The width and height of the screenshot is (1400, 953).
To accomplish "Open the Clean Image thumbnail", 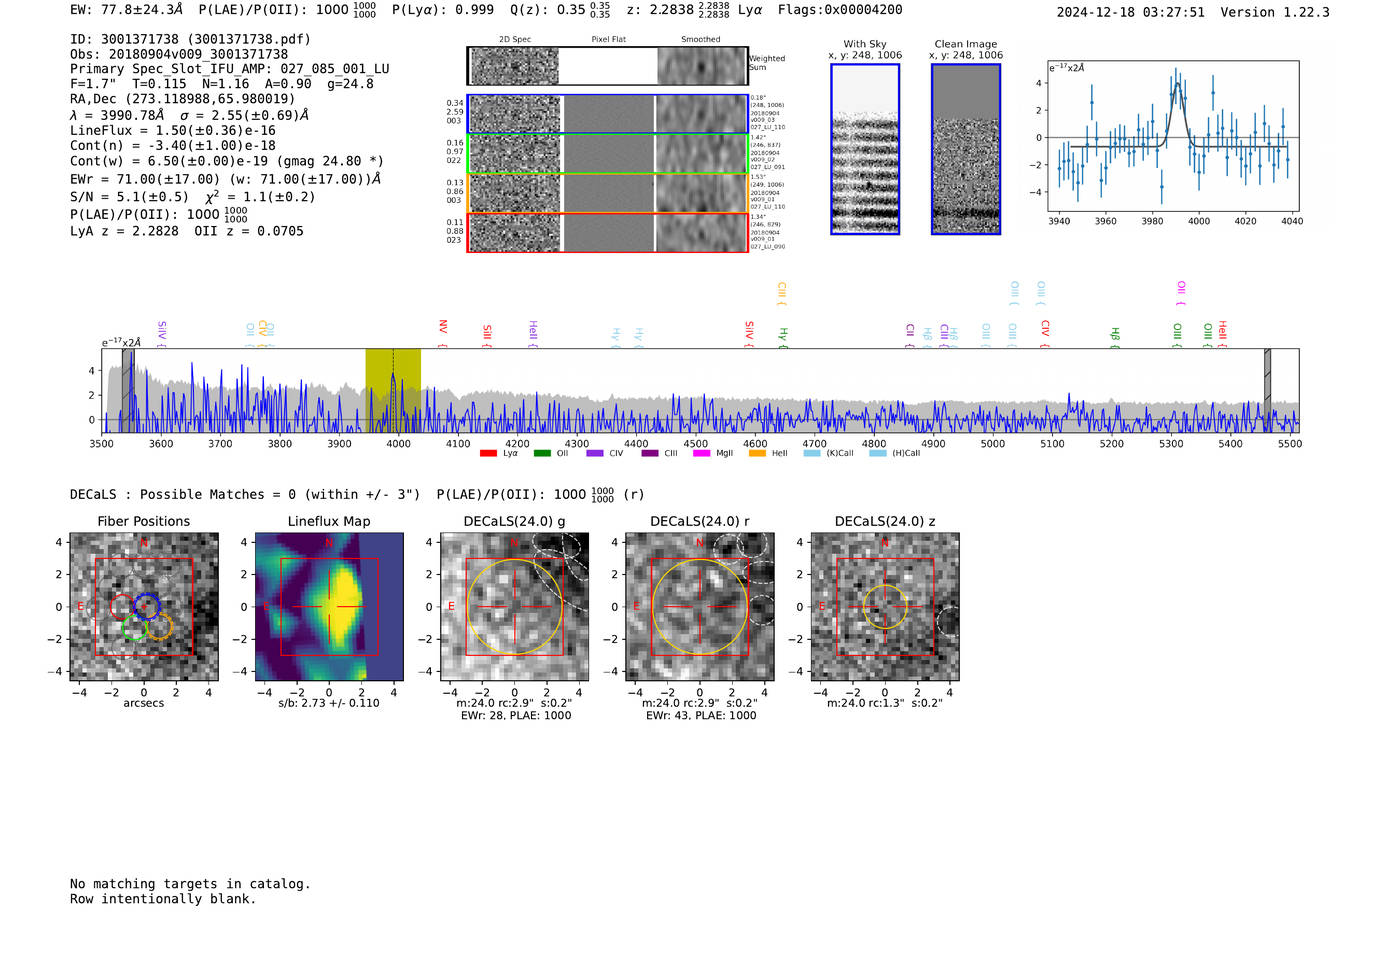I will click(966, 149).
